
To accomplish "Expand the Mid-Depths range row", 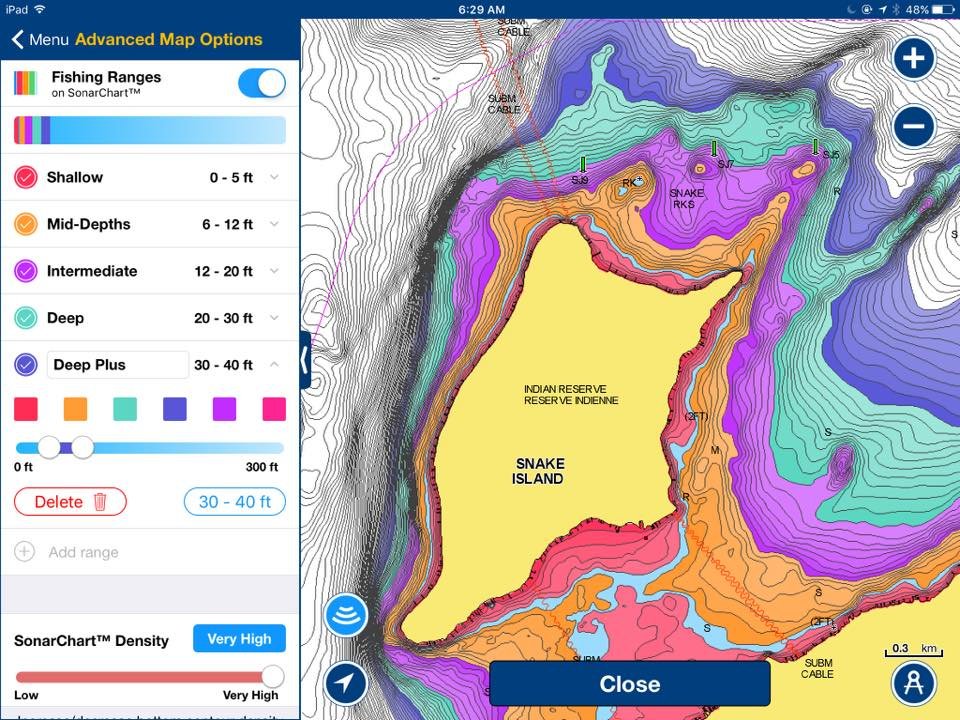I will [x=274, y=225].
